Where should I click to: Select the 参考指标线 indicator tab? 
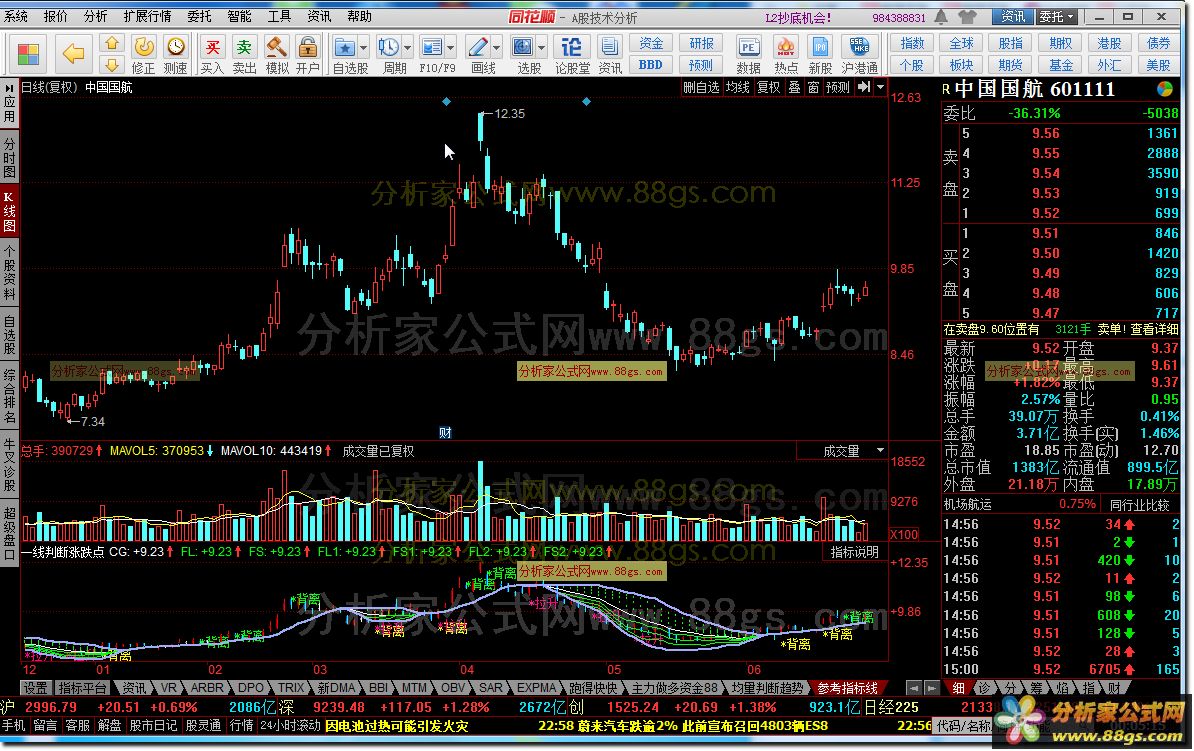pos(847,688)
